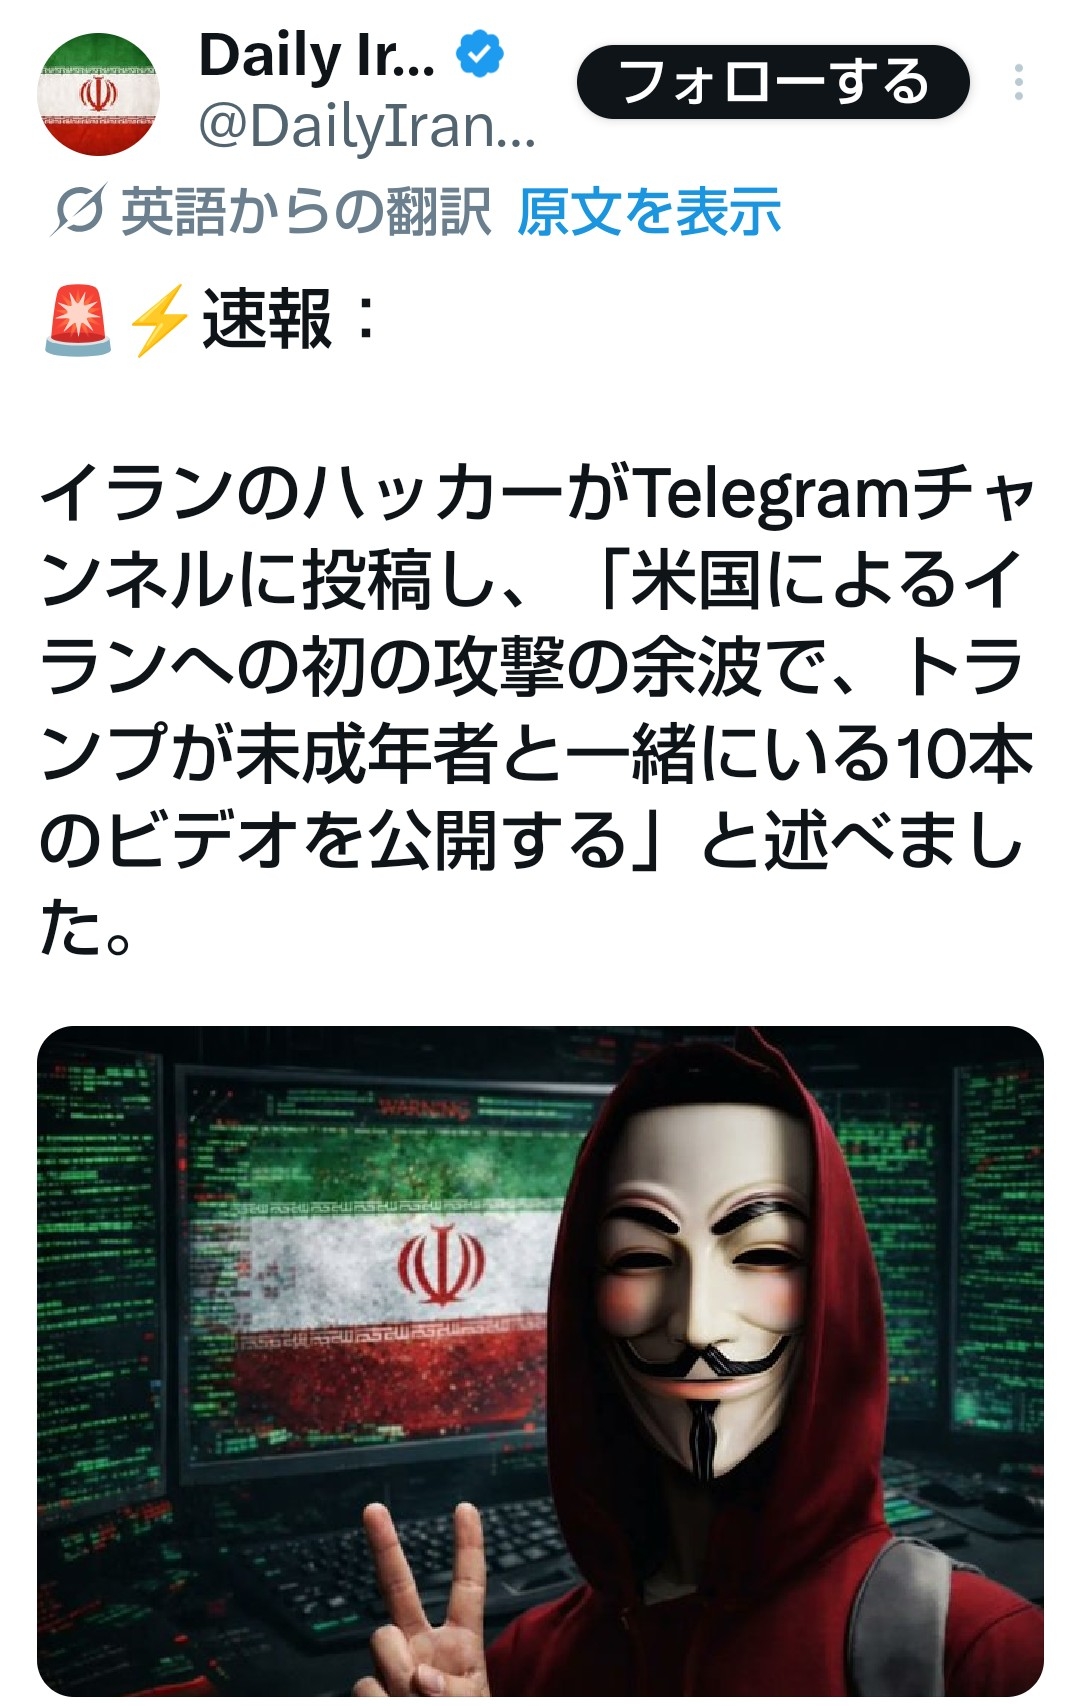Click the blue verified badge

(481, 55)
